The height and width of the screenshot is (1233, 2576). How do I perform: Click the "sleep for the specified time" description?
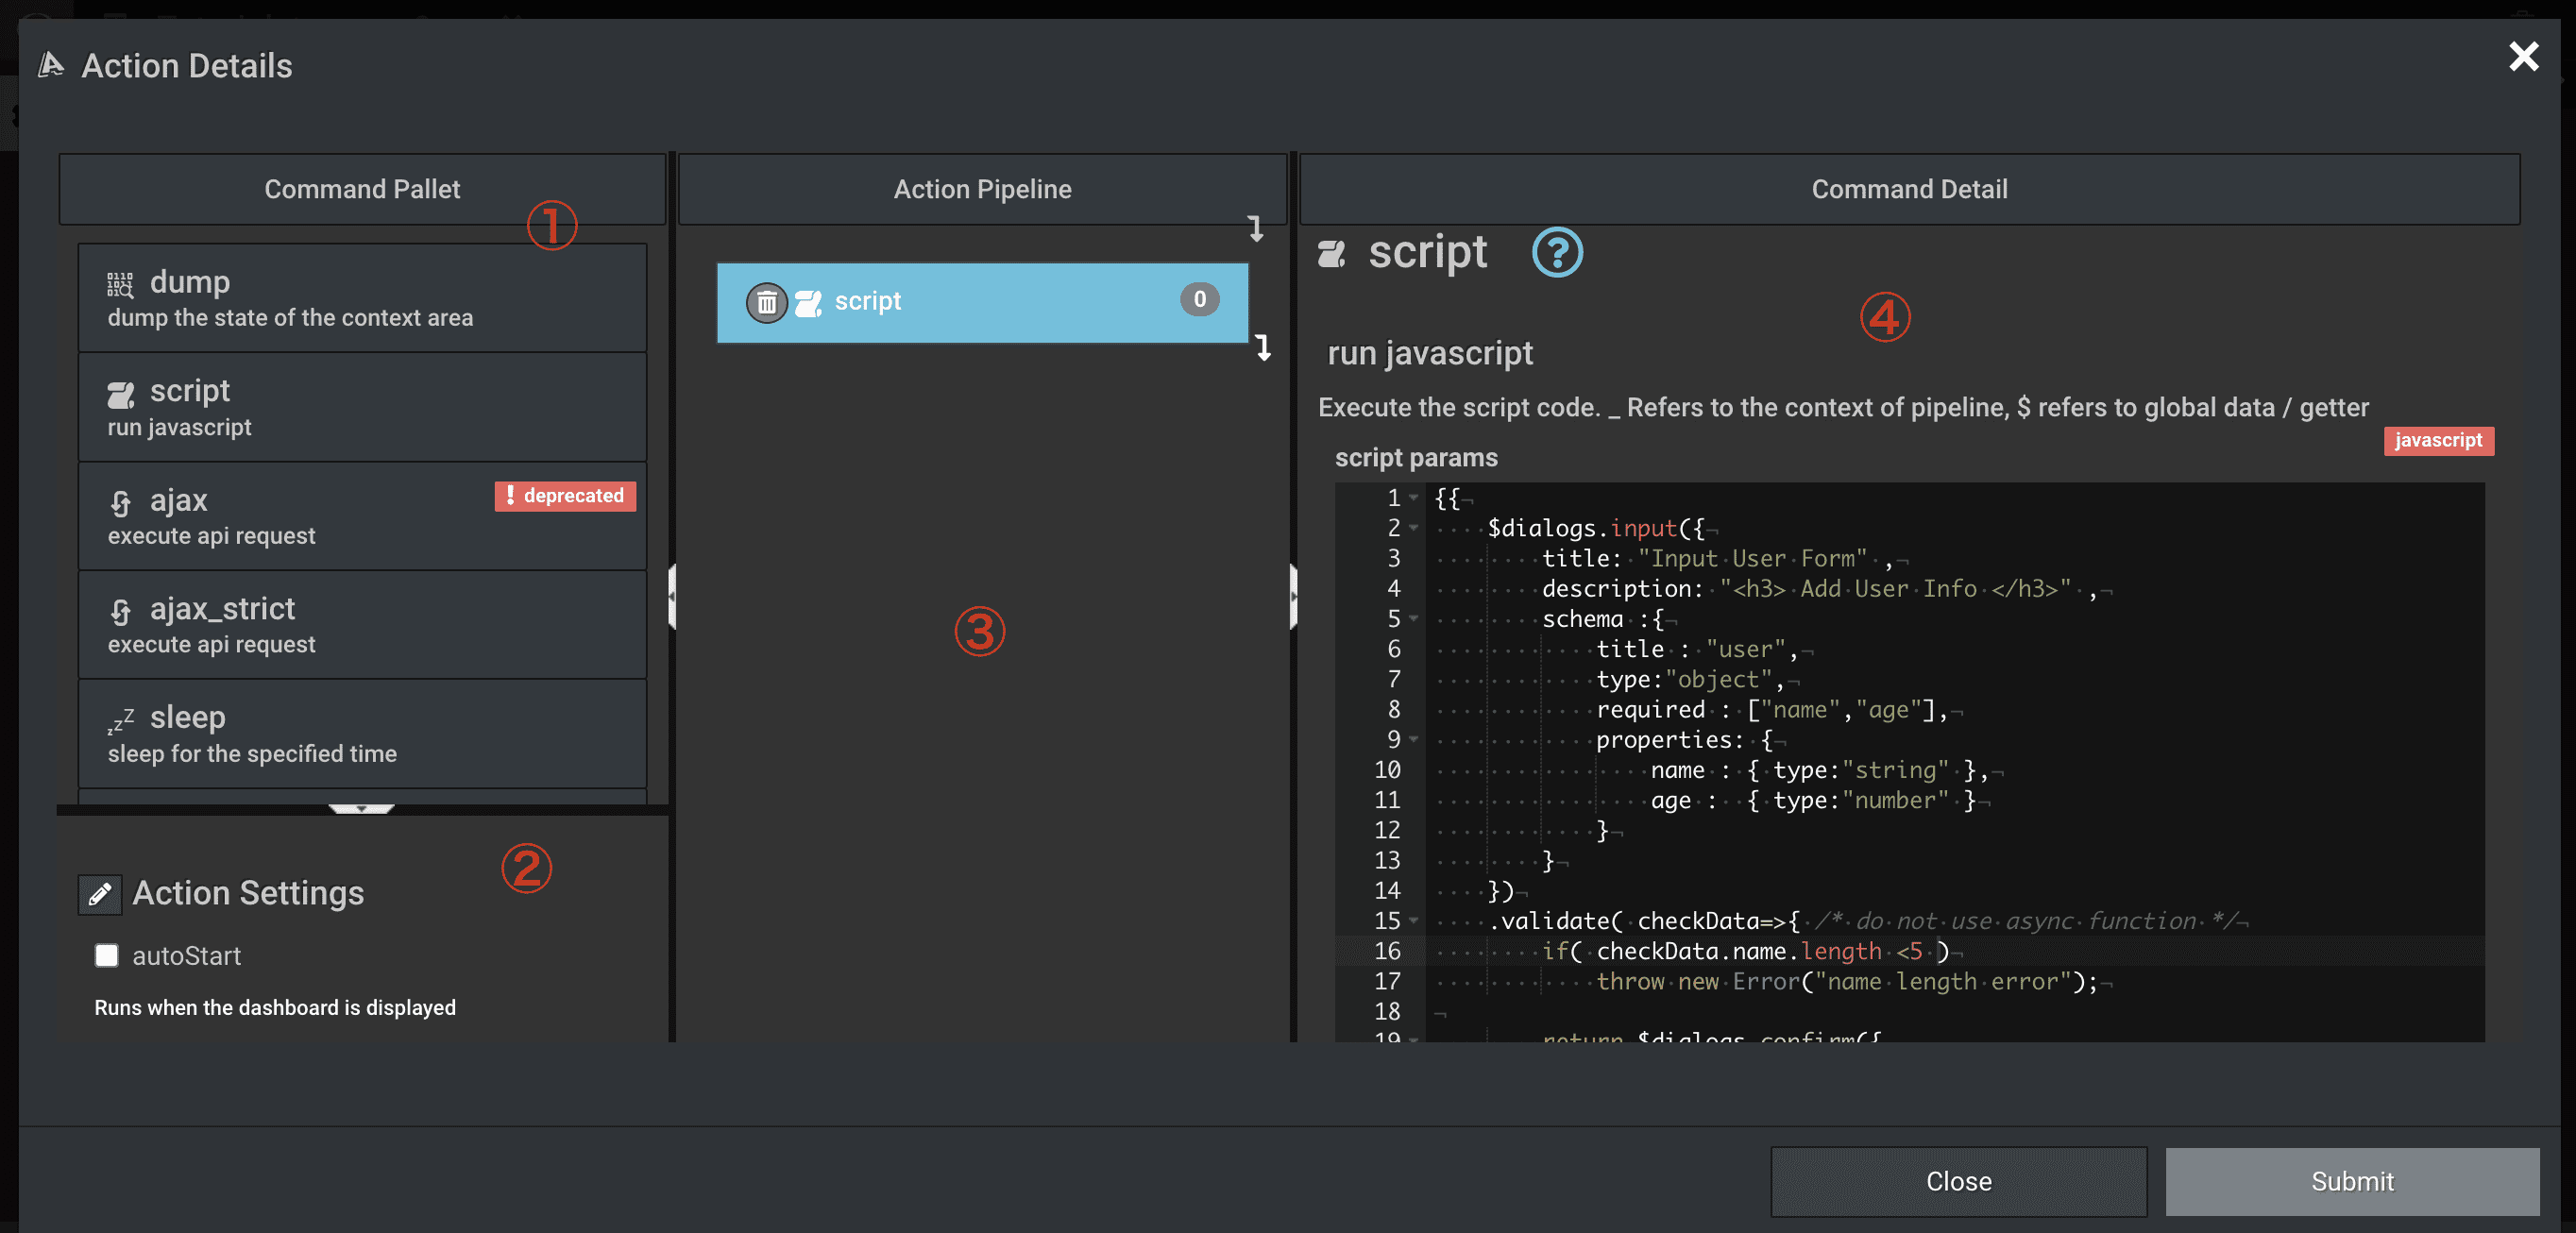[252, 754]
